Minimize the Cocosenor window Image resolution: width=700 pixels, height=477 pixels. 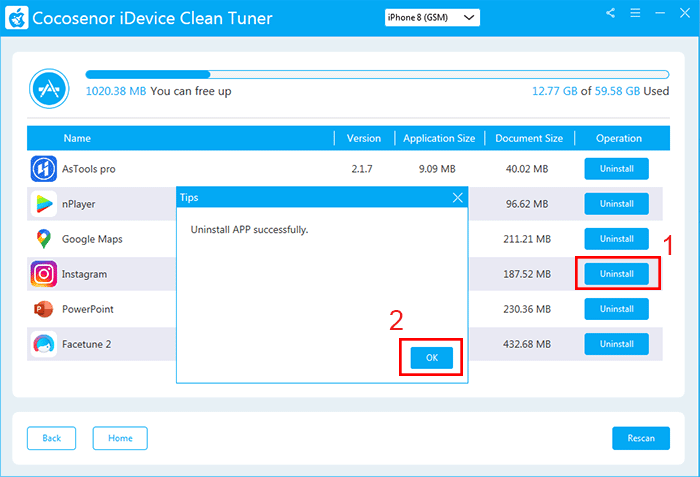coord(660,13)
